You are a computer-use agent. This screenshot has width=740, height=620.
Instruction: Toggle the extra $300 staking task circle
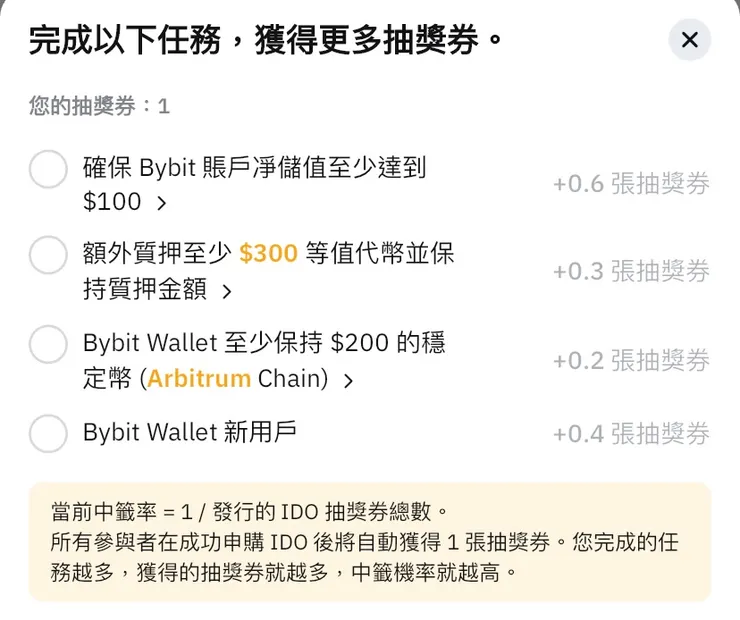click(48, 255)
